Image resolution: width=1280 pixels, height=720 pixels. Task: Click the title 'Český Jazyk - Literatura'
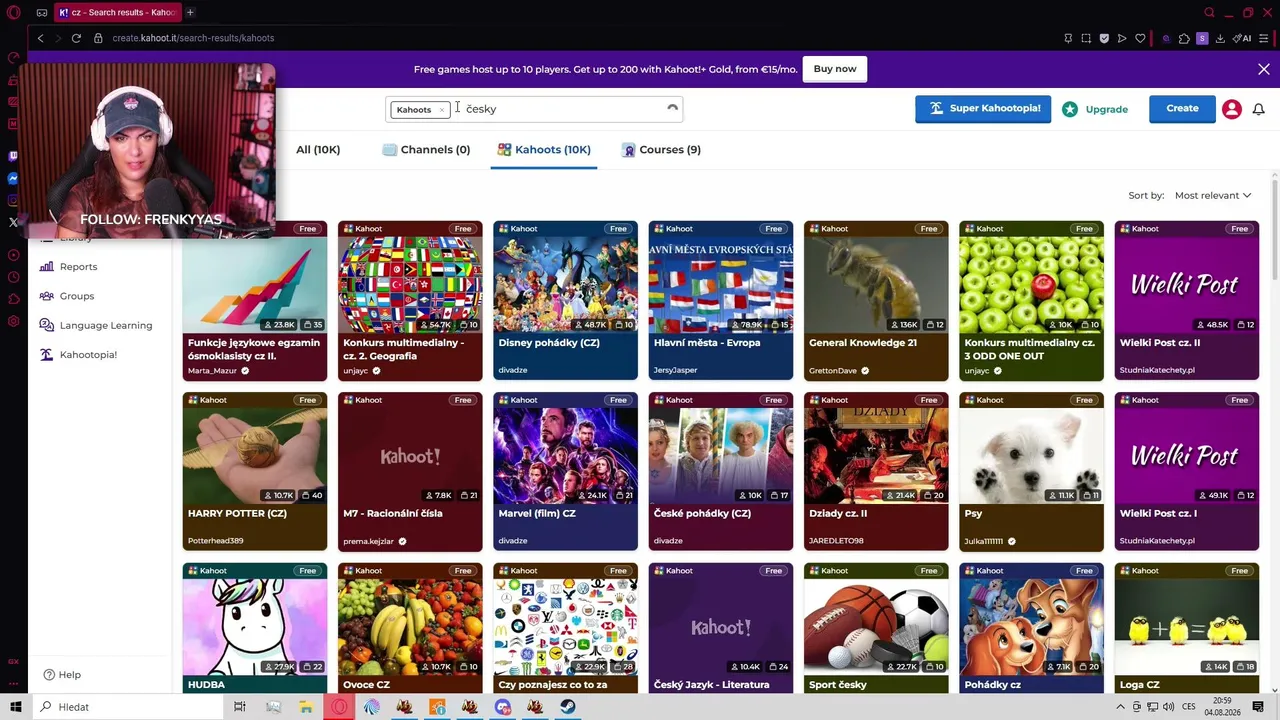coord(712,685)
